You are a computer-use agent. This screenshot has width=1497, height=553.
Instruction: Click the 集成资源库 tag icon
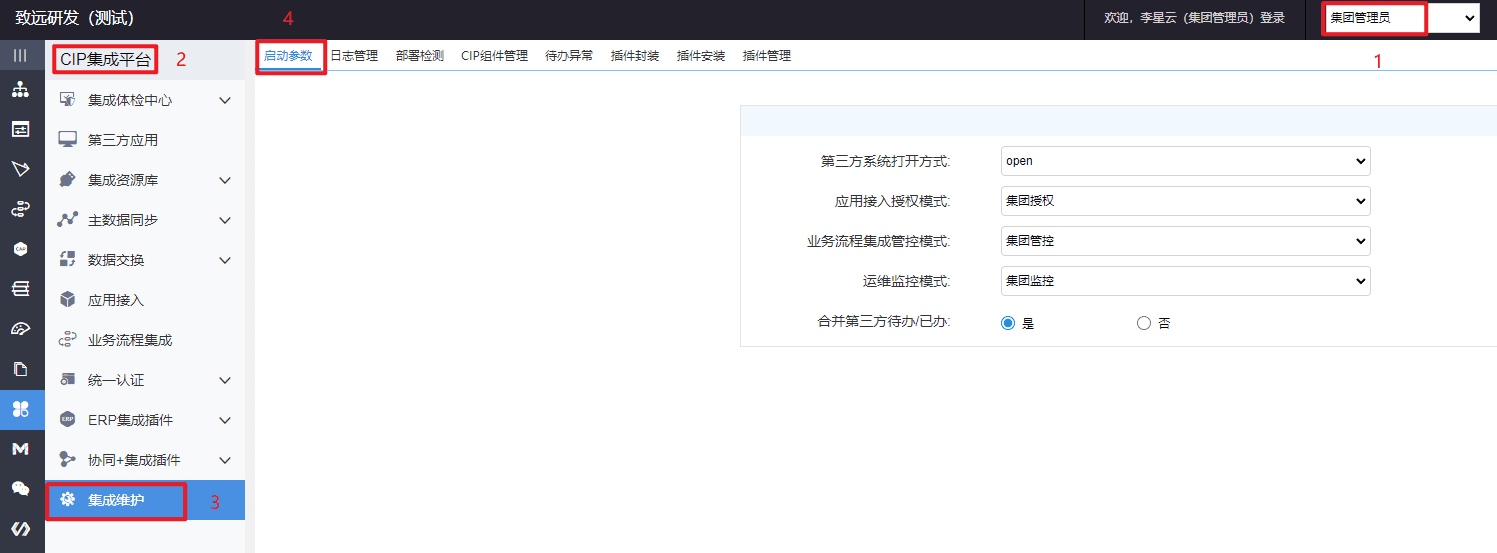pos(68,180)
